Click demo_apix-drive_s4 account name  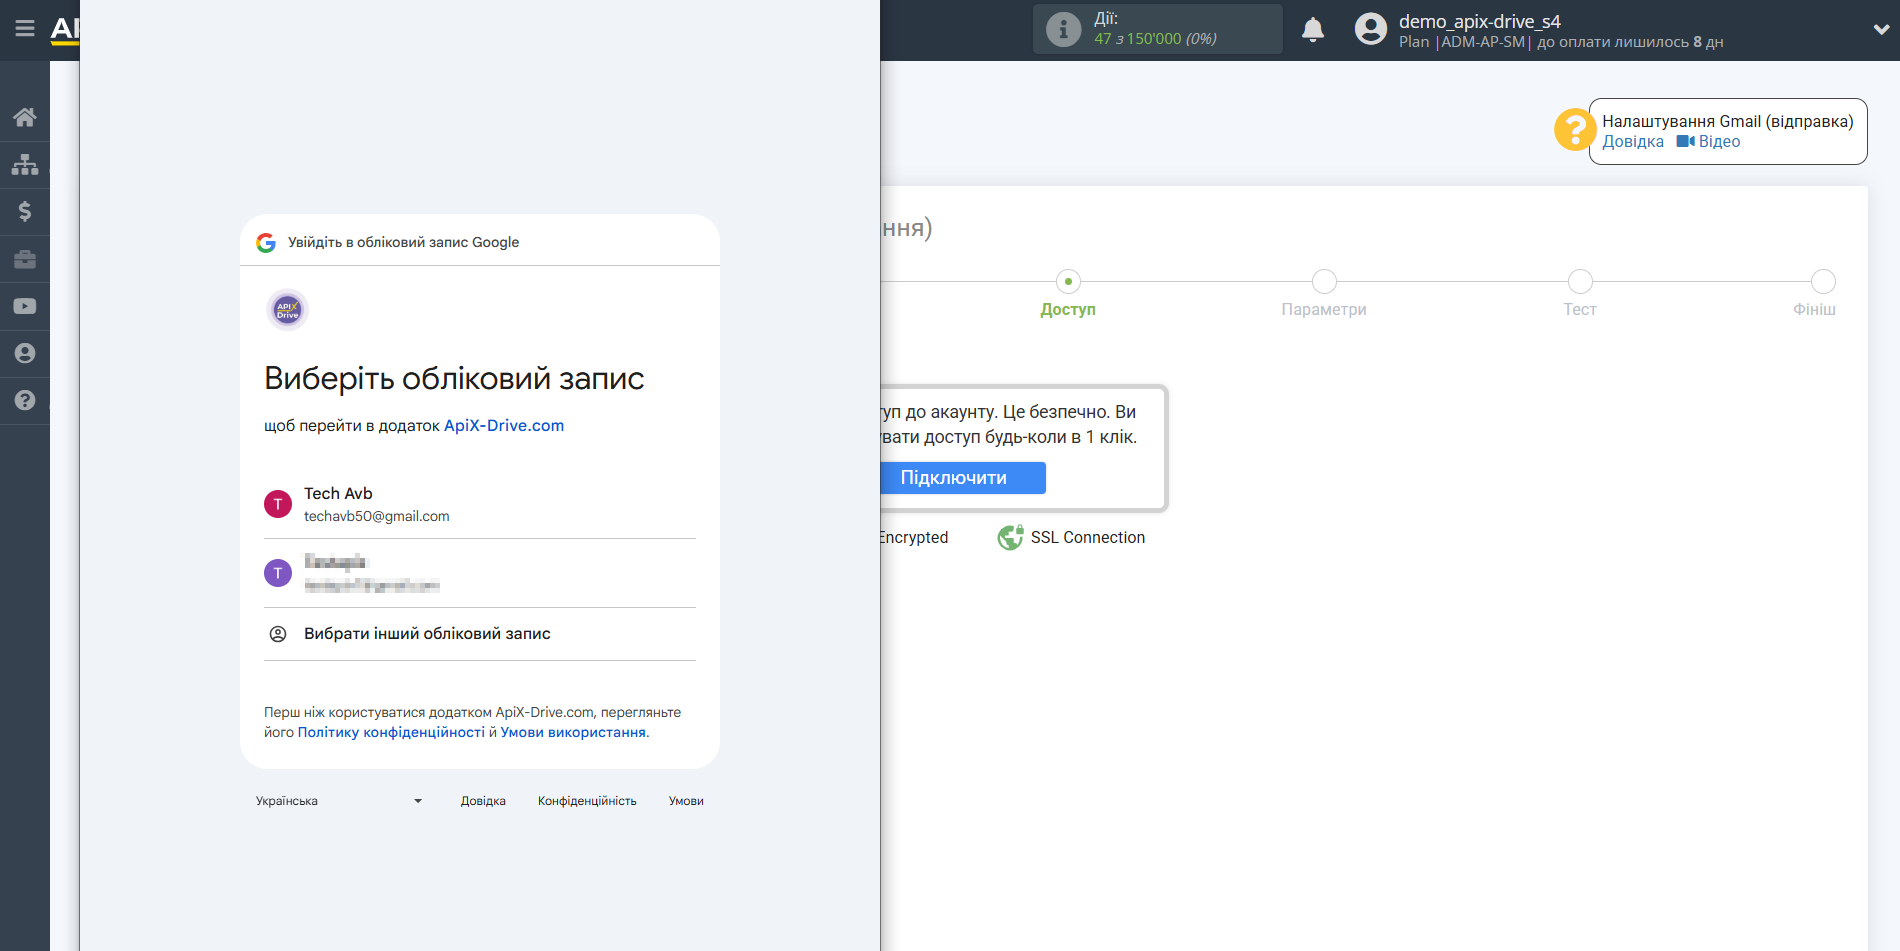[x=1479, y=21]
